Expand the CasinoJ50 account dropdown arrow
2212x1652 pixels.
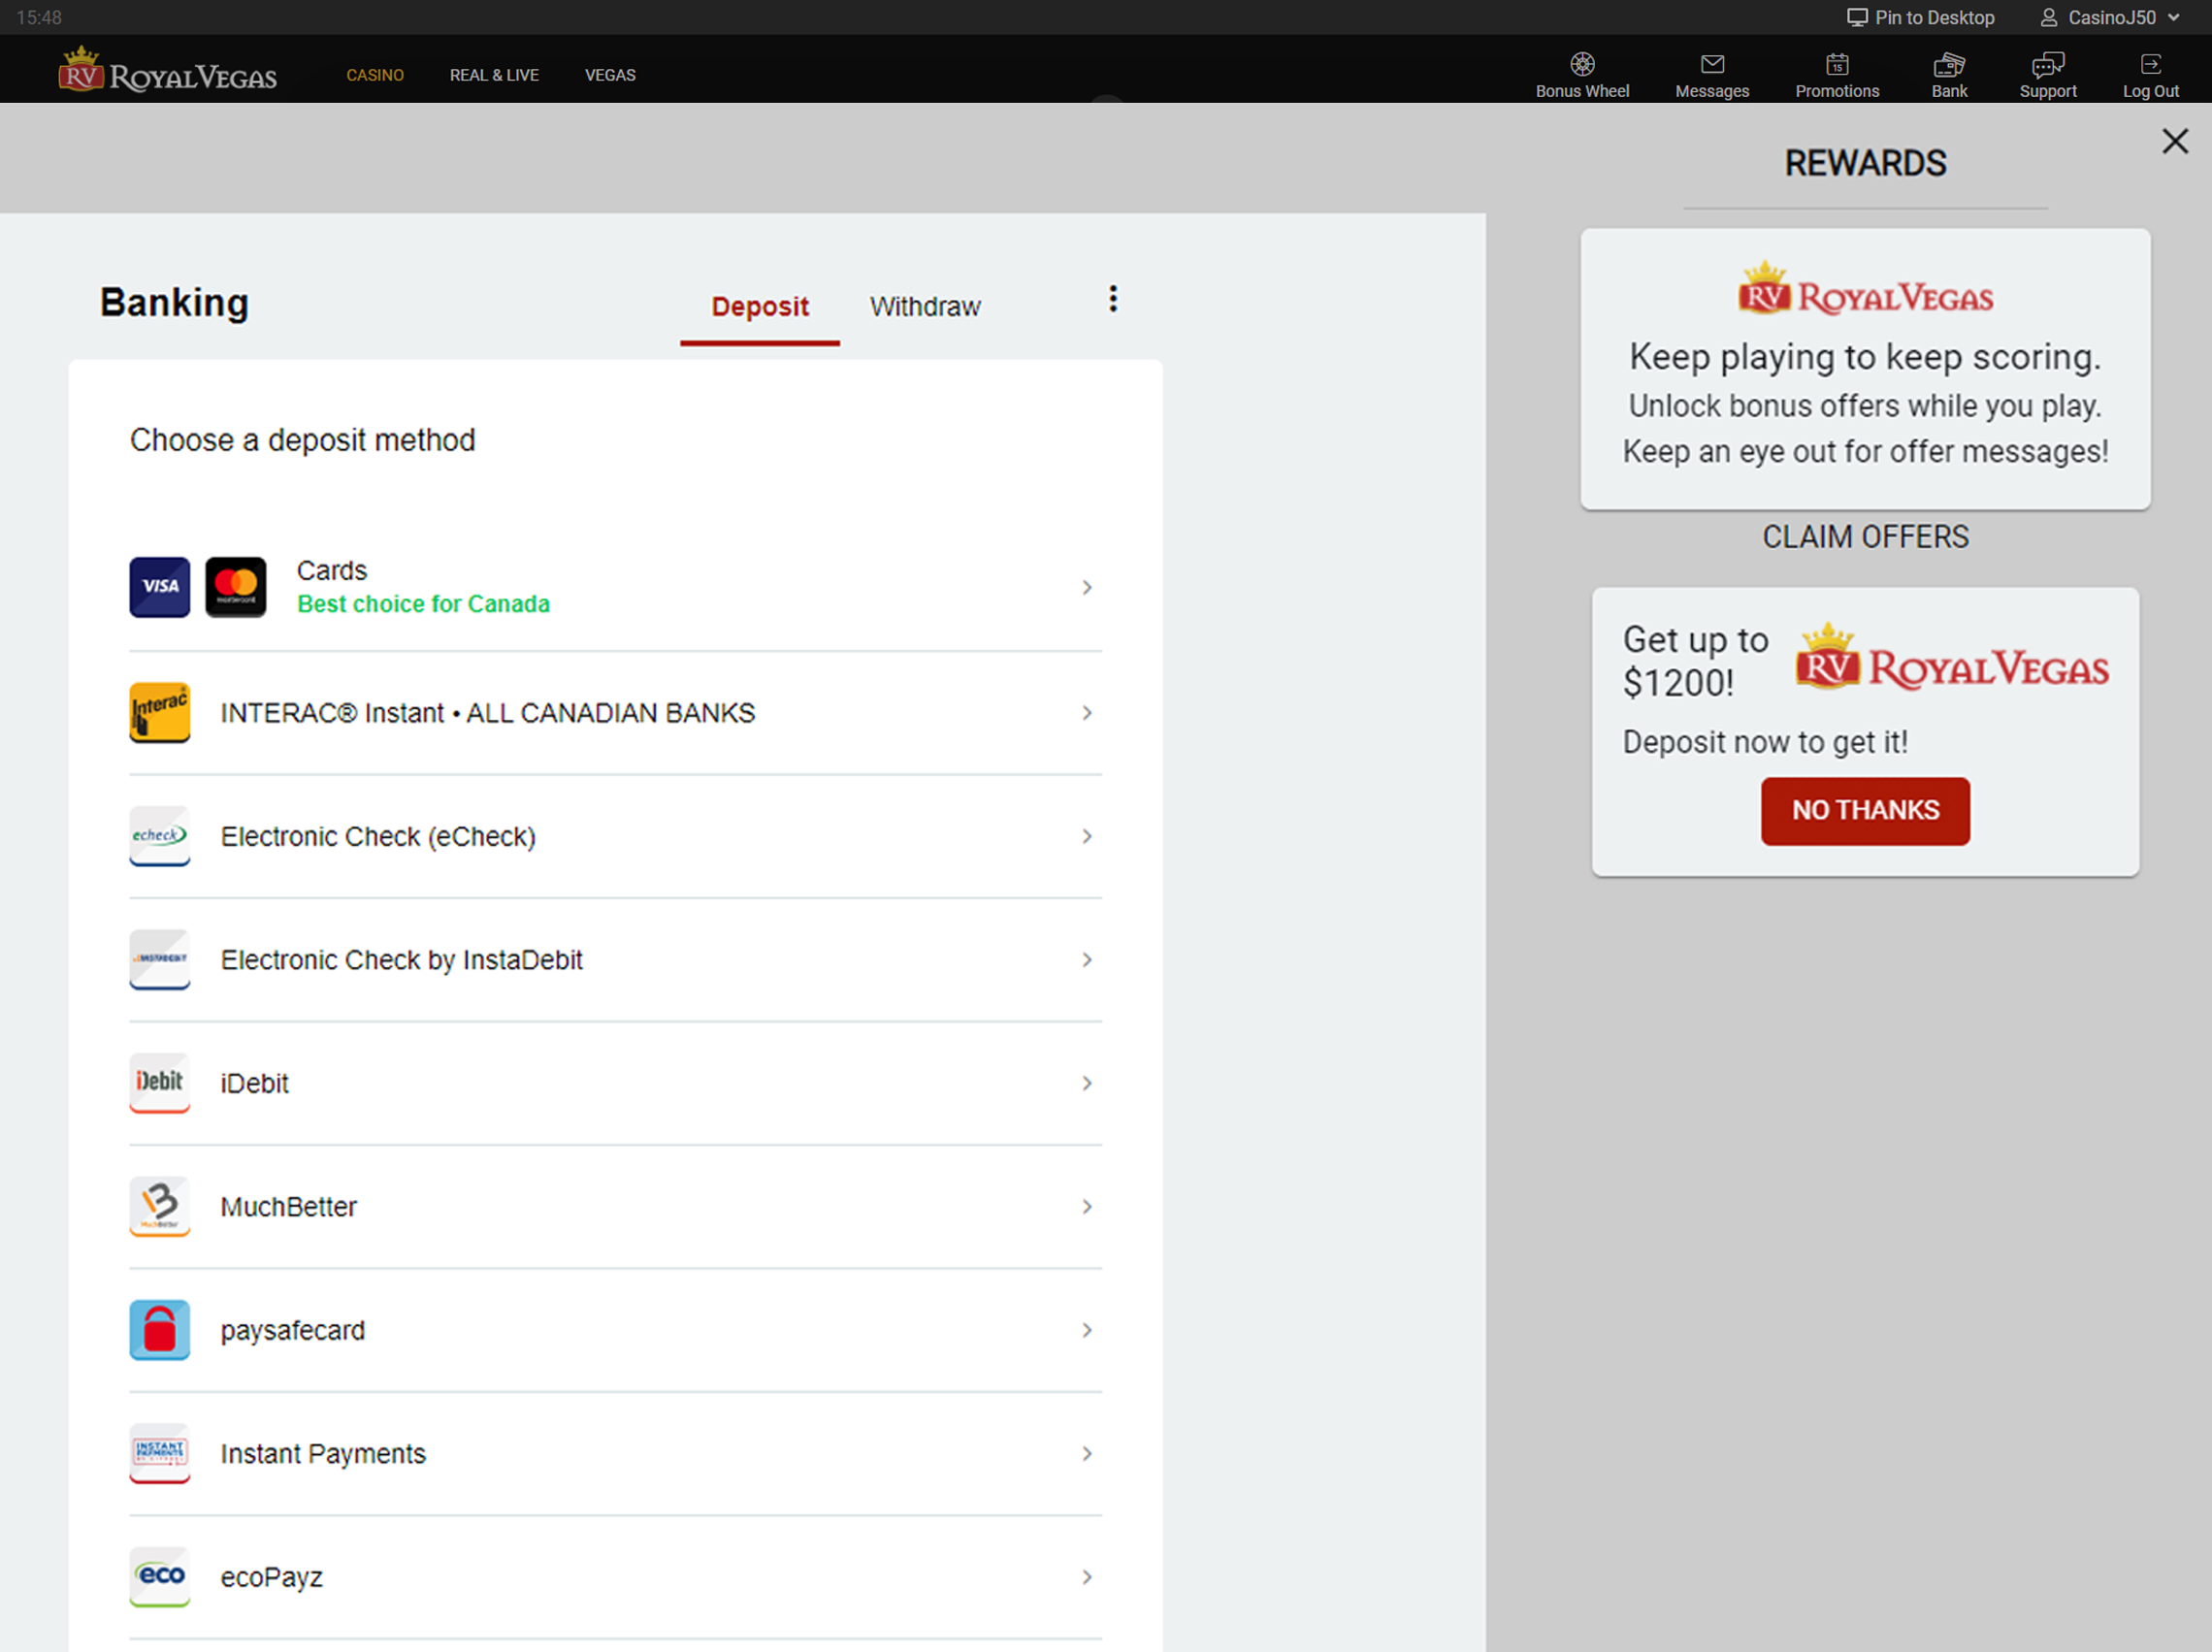click(2173, 17)
